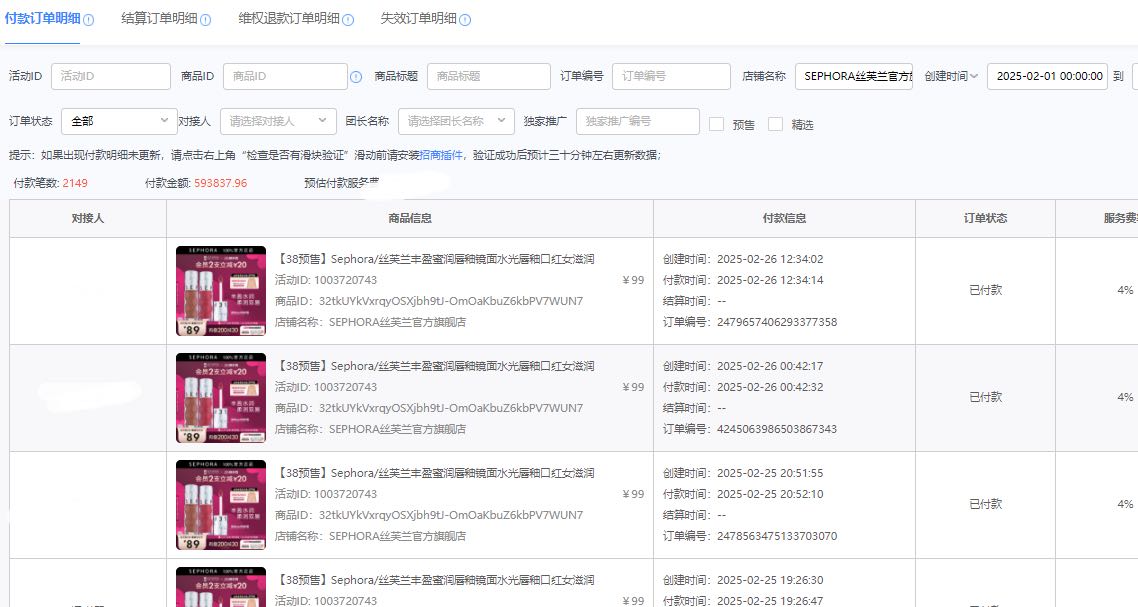This screenshot has width=1138, height=607.
Task: Click info icon beside 失效订单明细
Action: point(465,20)
